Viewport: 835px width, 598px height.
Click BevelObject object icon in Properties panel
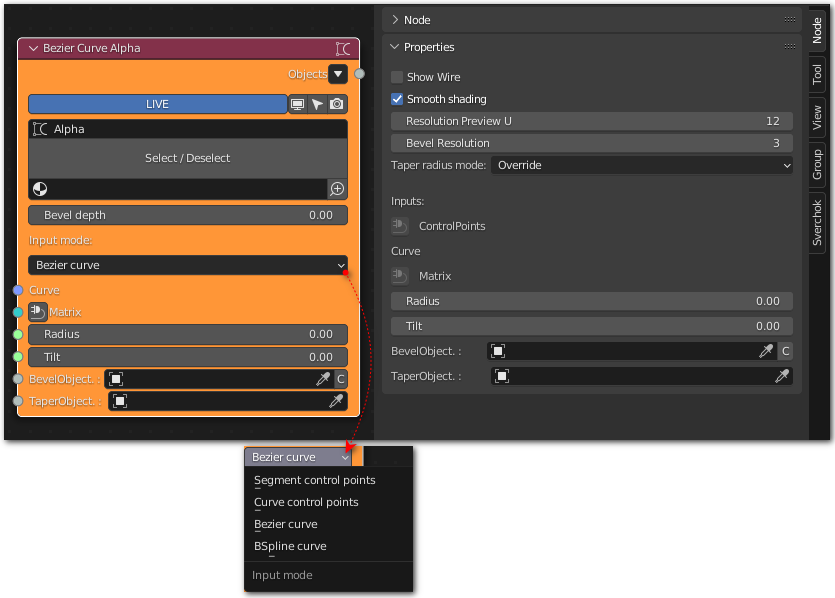coord(497,351)
